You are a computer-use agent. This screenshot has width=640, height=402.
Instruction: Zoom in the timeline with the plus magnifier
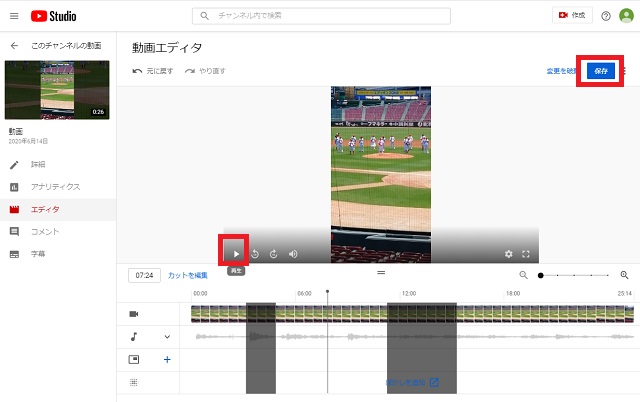[x=624, y=275]
